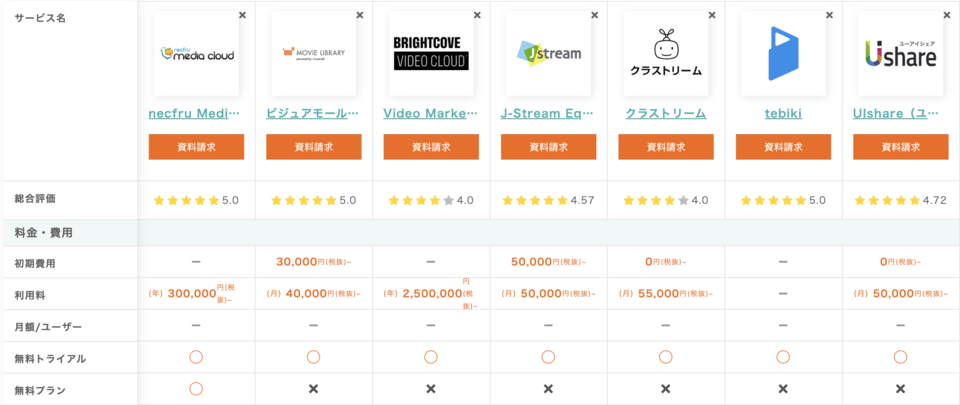The width and height of the screenshot is (960, 405).
Task: Click the blue tebiki logo icon
Action: click(x=783, y=54)
